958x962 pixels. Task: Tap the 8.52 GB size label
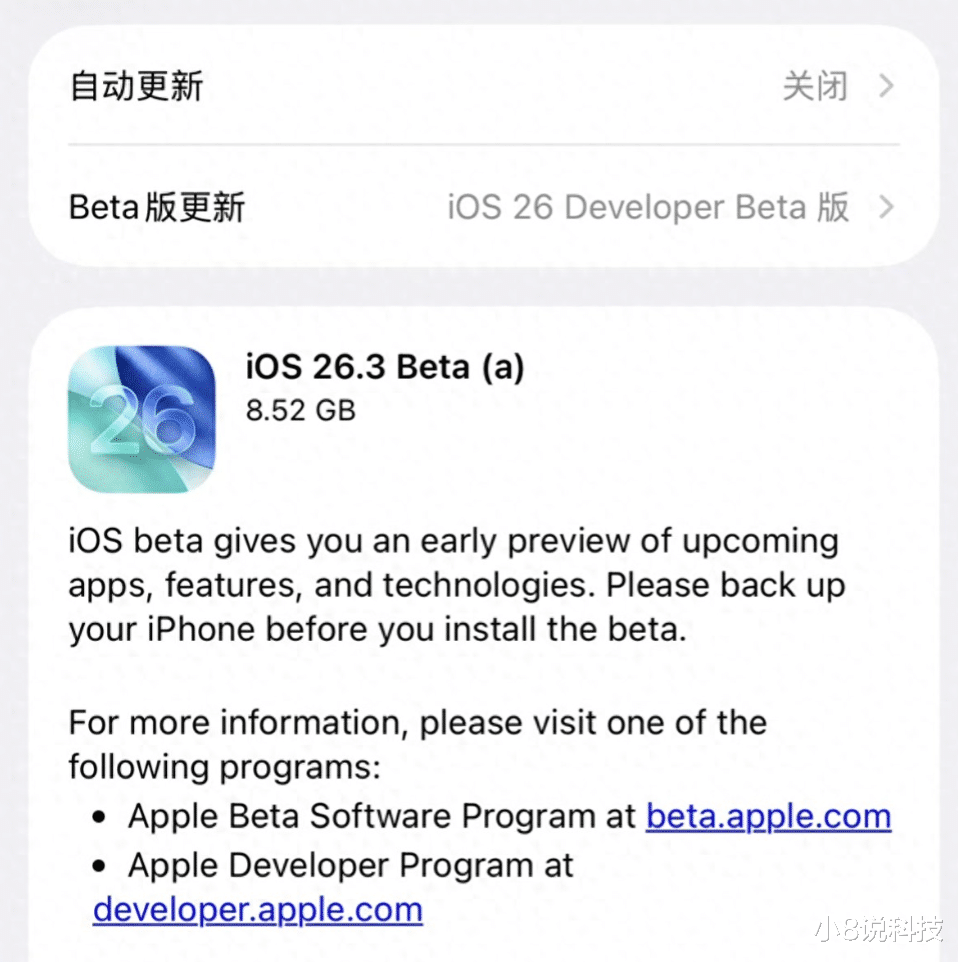point(300,410)
